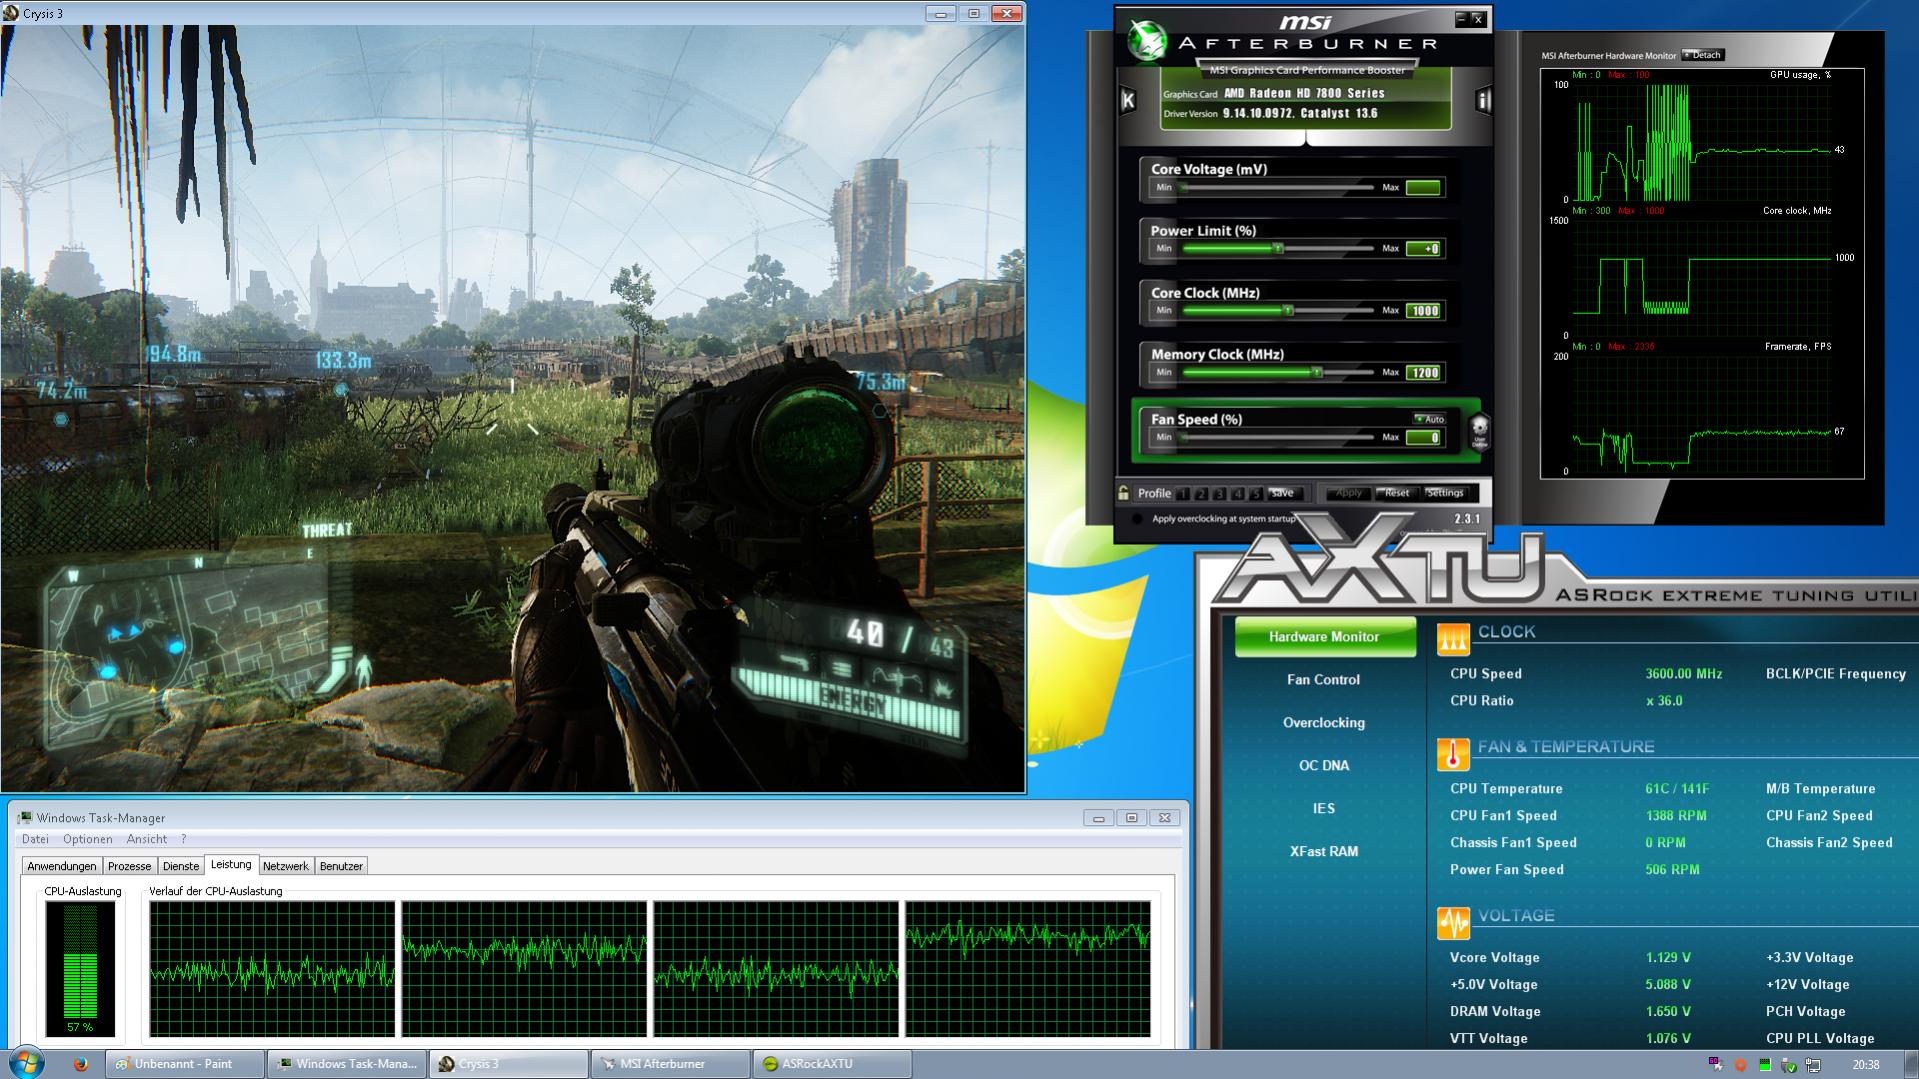1919x1079 pixels.
Task: Click the Memory Clock value field showing 1200
Action: coord(1423,373)
